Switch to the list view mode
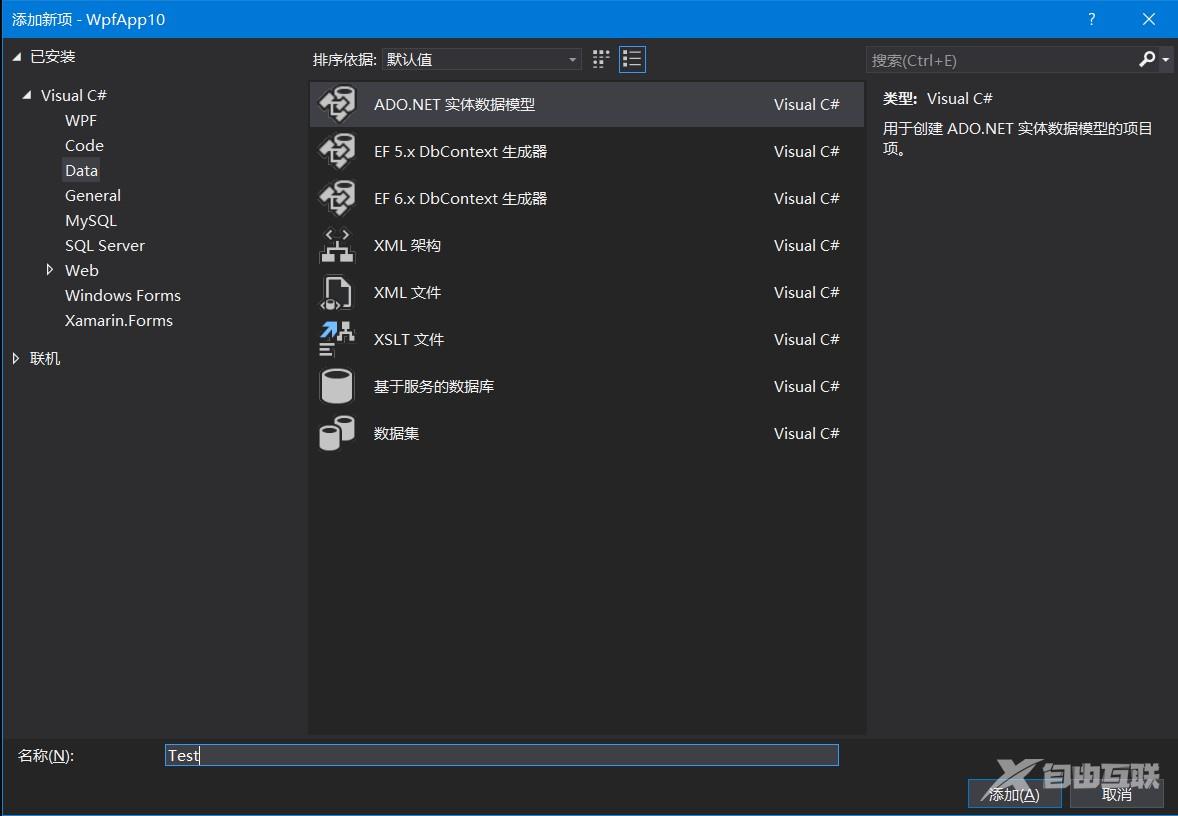The width and height of the screenshot is (1178, 816). pos(632,59)
